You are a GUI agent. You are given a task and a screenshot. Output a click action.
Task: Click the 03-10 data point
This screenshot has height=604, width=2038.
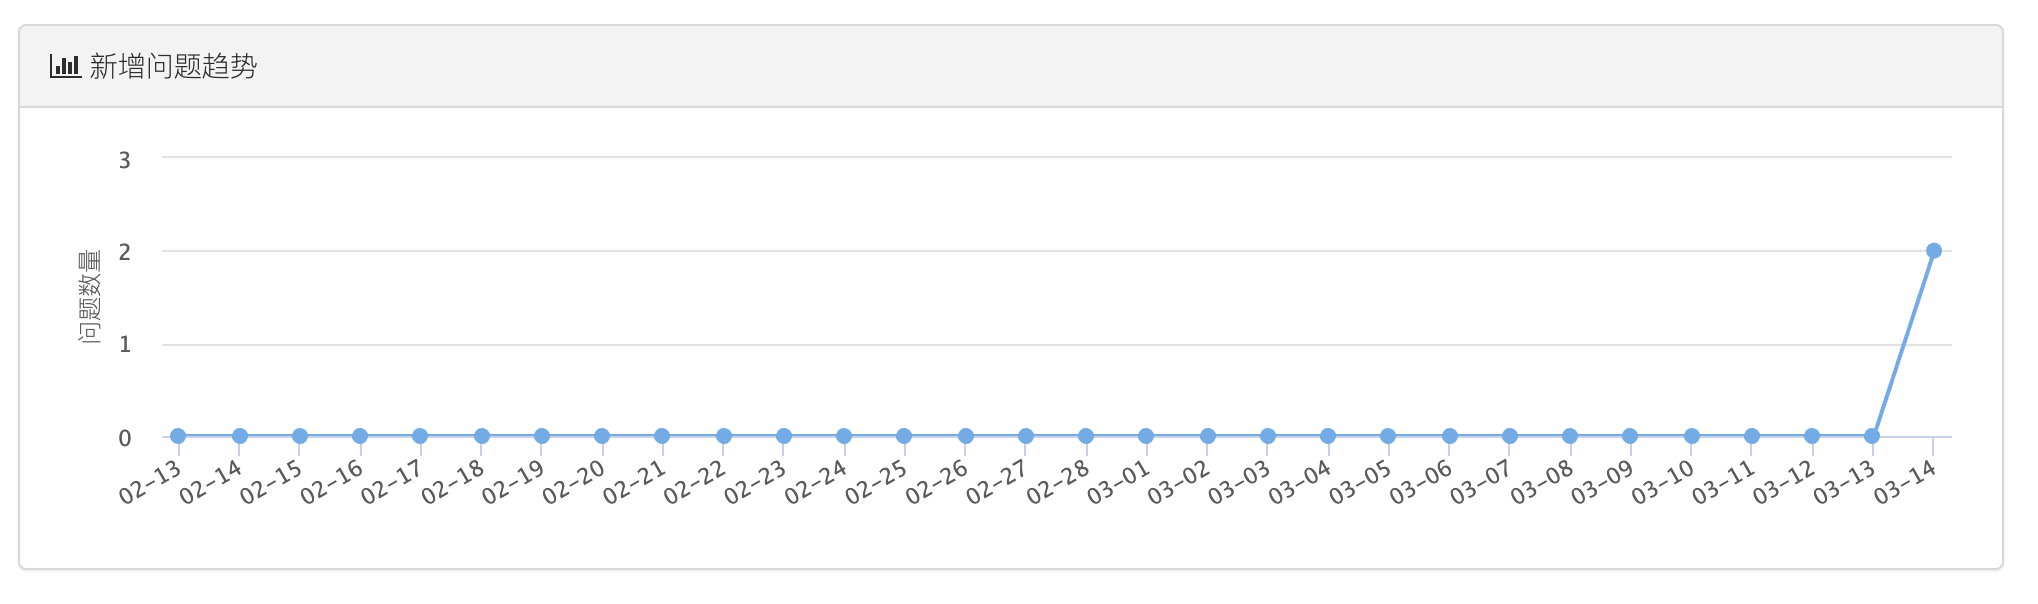click(x=1692, y=436)
